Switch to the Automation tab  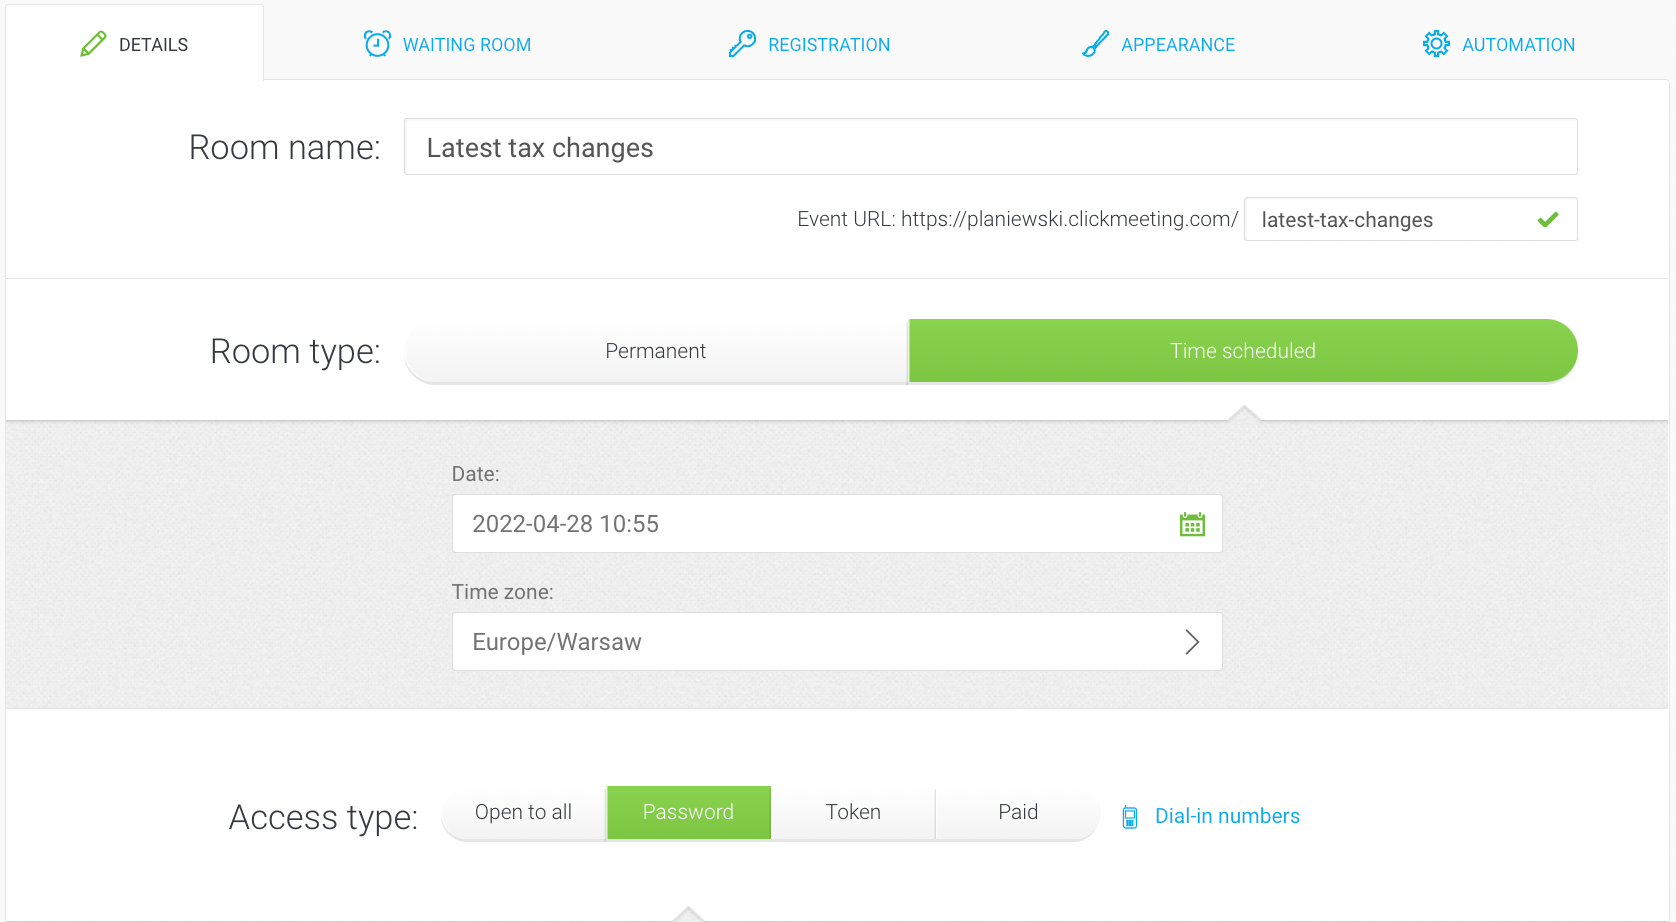(x=1498, y=44)
